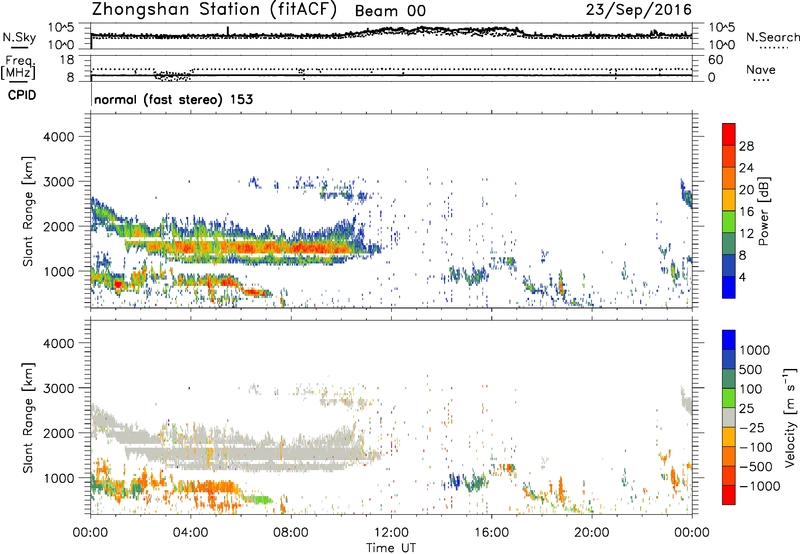The image size is (800, 554).
Task: Click the 'Zhongshan Station (fitACF)' title
Action: tap(214, 10)
